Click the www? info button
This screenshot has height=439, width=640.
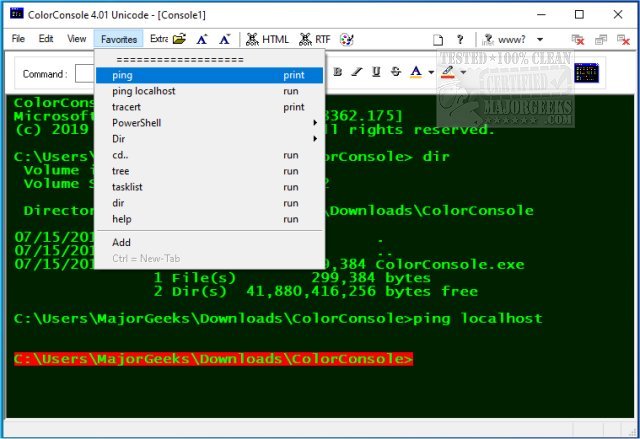click(504, 40)
